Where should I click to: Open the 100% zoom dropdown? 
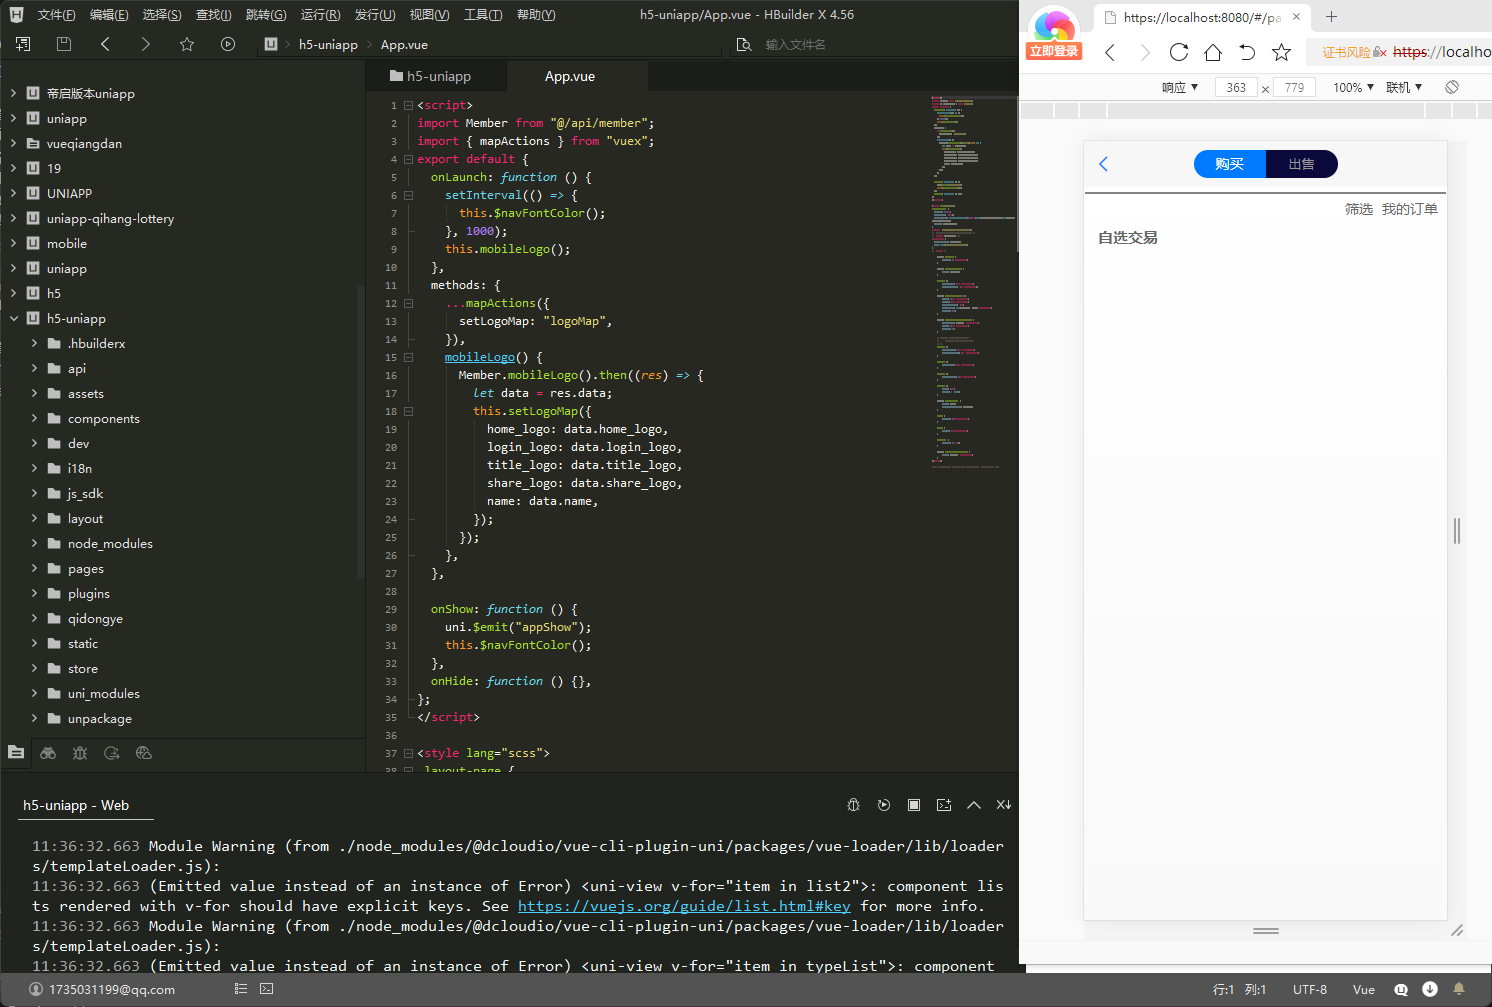pos(1353,87)
